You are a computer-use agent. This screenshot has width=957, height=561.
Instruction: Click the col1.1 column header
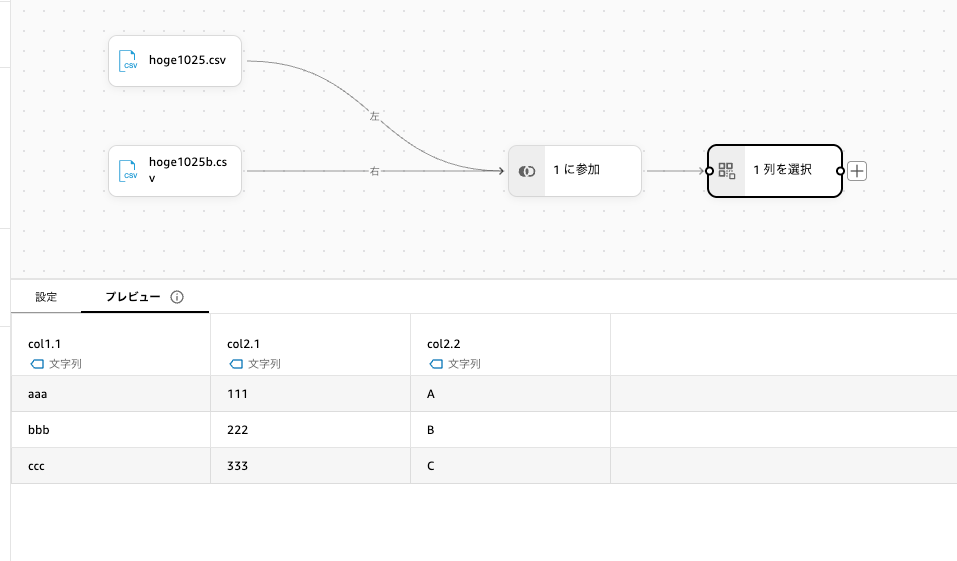46,344
